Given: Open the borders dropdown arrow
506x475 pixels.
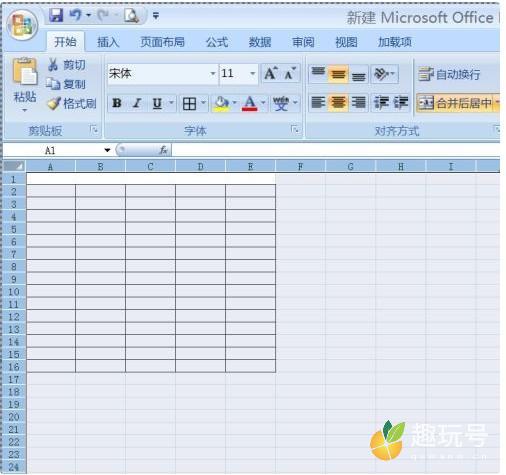Looking at the screenshot, I should pyautogui.click(x=203, y=103).
